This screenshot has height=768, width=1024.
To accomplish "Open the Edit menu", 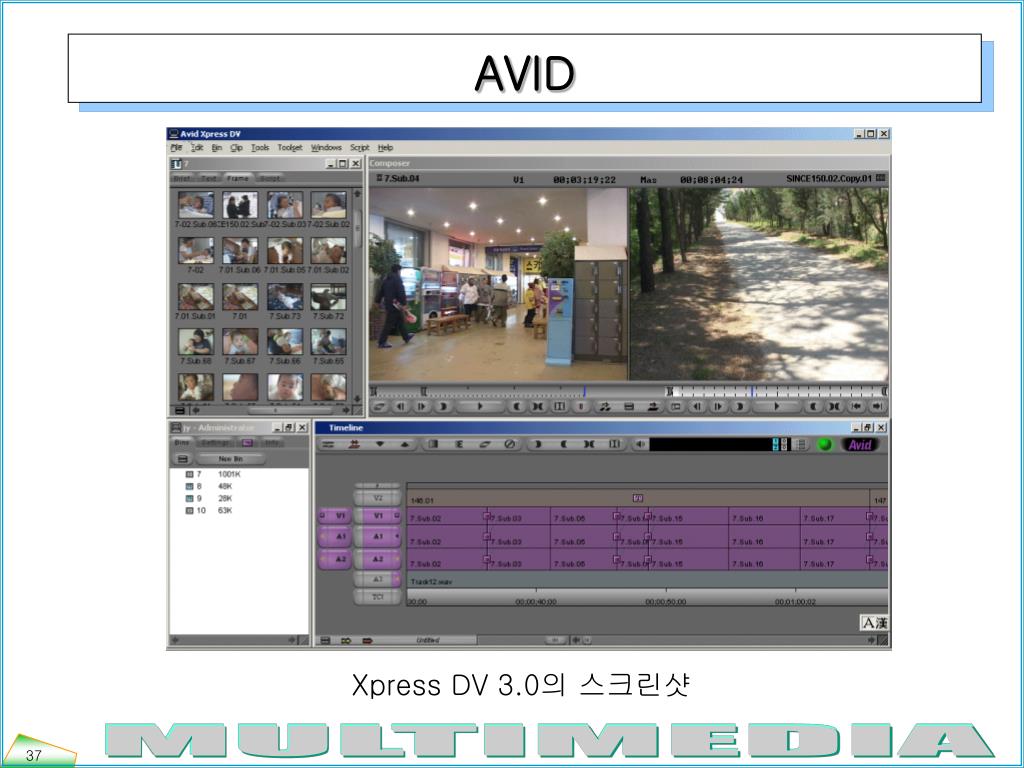I will pyautogui.click(x=197, y=148).
